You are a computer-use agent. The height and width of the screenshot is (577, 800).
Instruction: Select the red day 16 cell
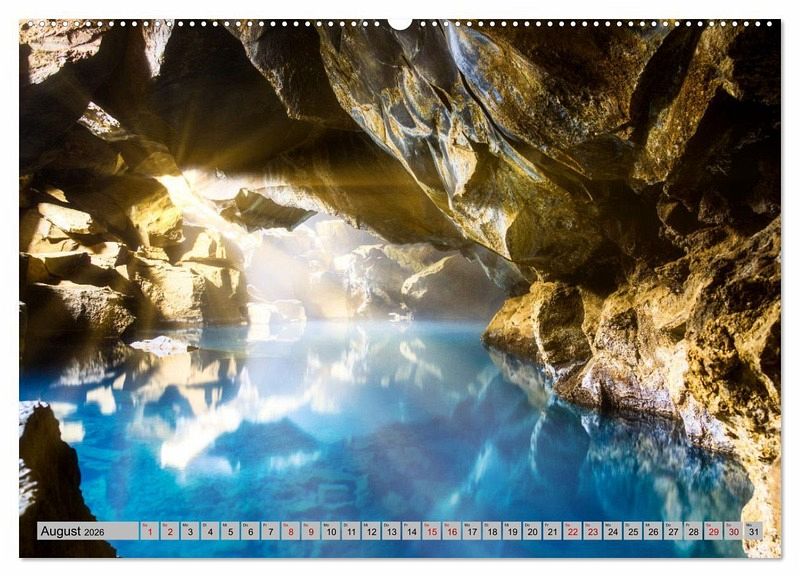tap(452, 531)
